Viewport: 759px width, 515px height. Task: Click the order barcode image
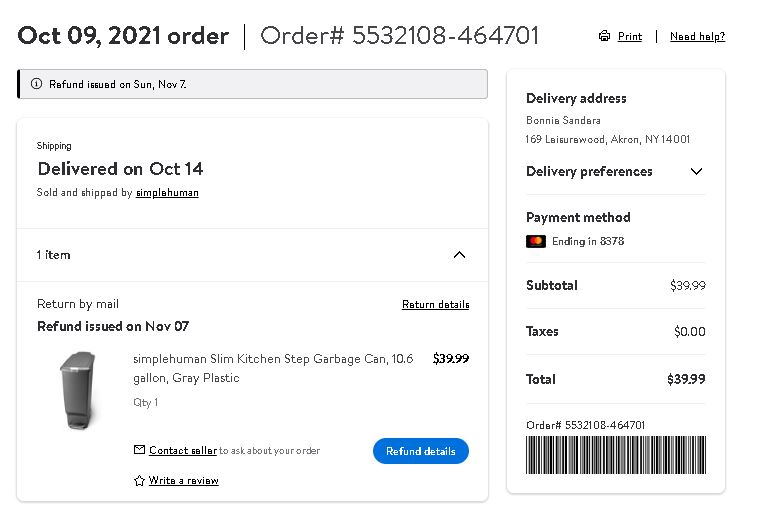[616, 455]
